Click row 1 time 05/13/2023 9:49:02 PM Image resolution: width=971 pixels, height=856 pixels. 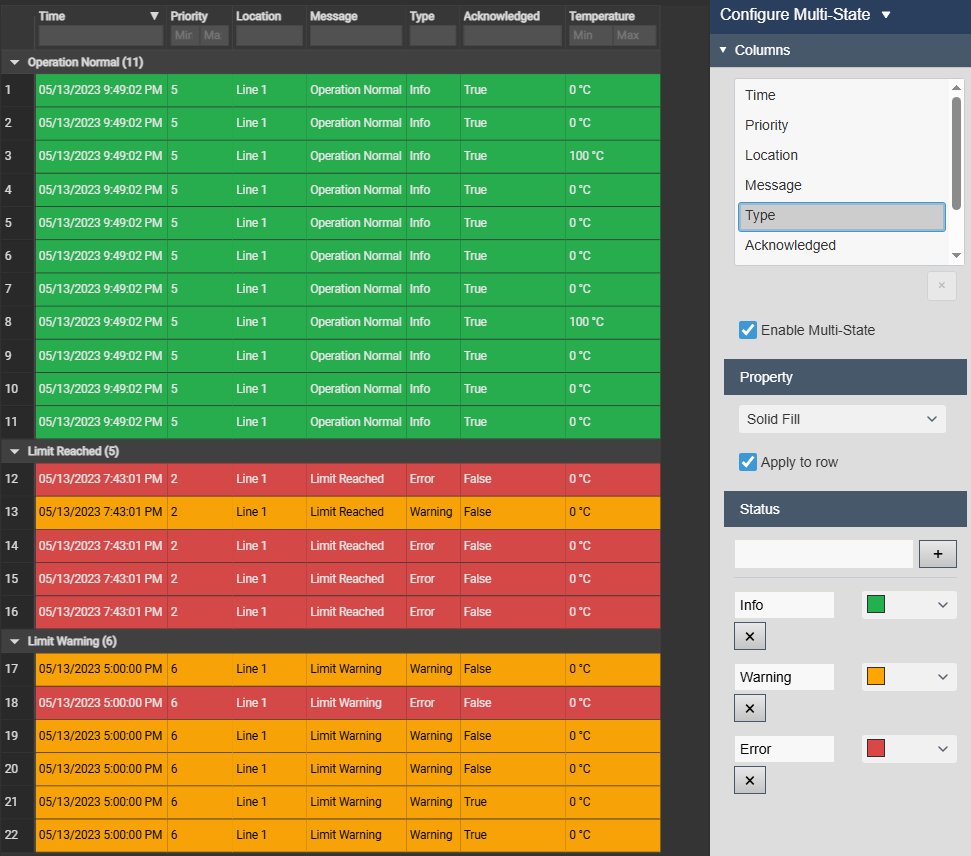click(x=100, y=89)
